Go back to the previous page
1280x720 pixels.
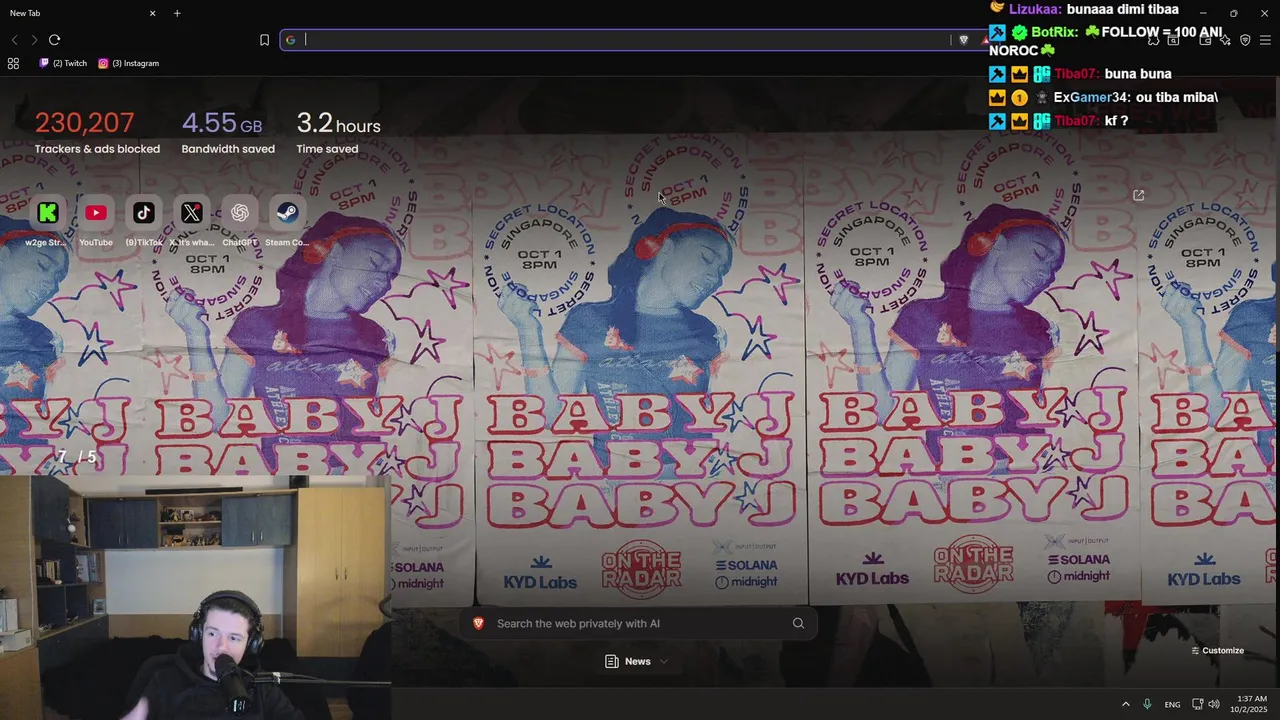click(x=14, y=40)
